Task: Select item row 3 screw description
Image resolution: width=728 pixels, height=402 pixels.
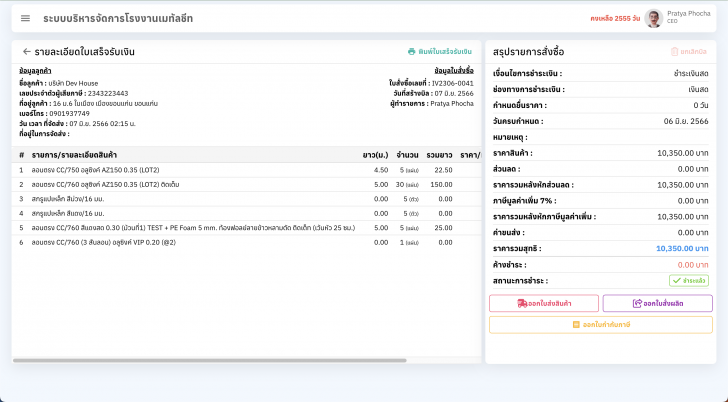Action: click(68, 199)
